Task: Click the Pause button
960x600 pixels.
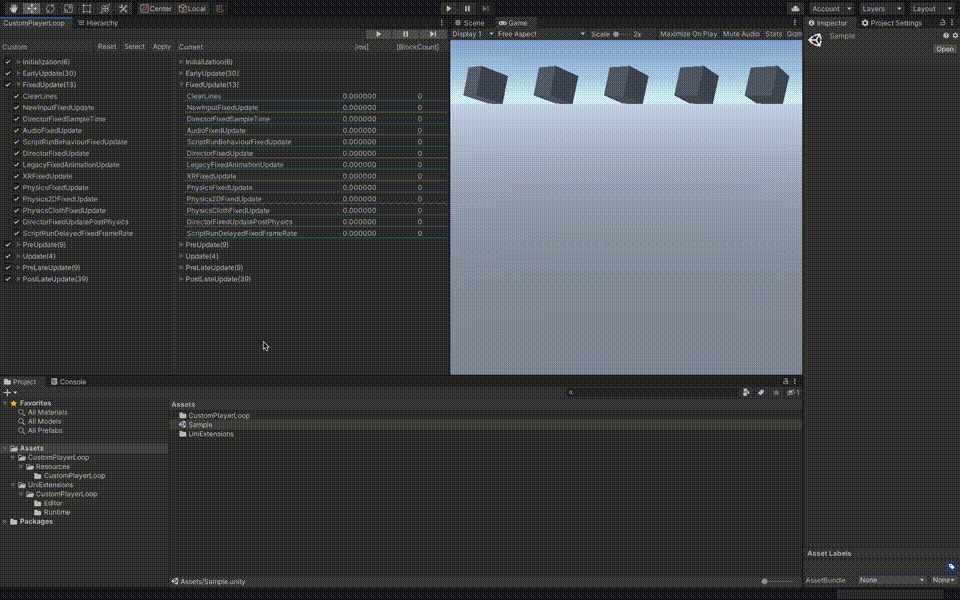Action: [x=467, y=8]
